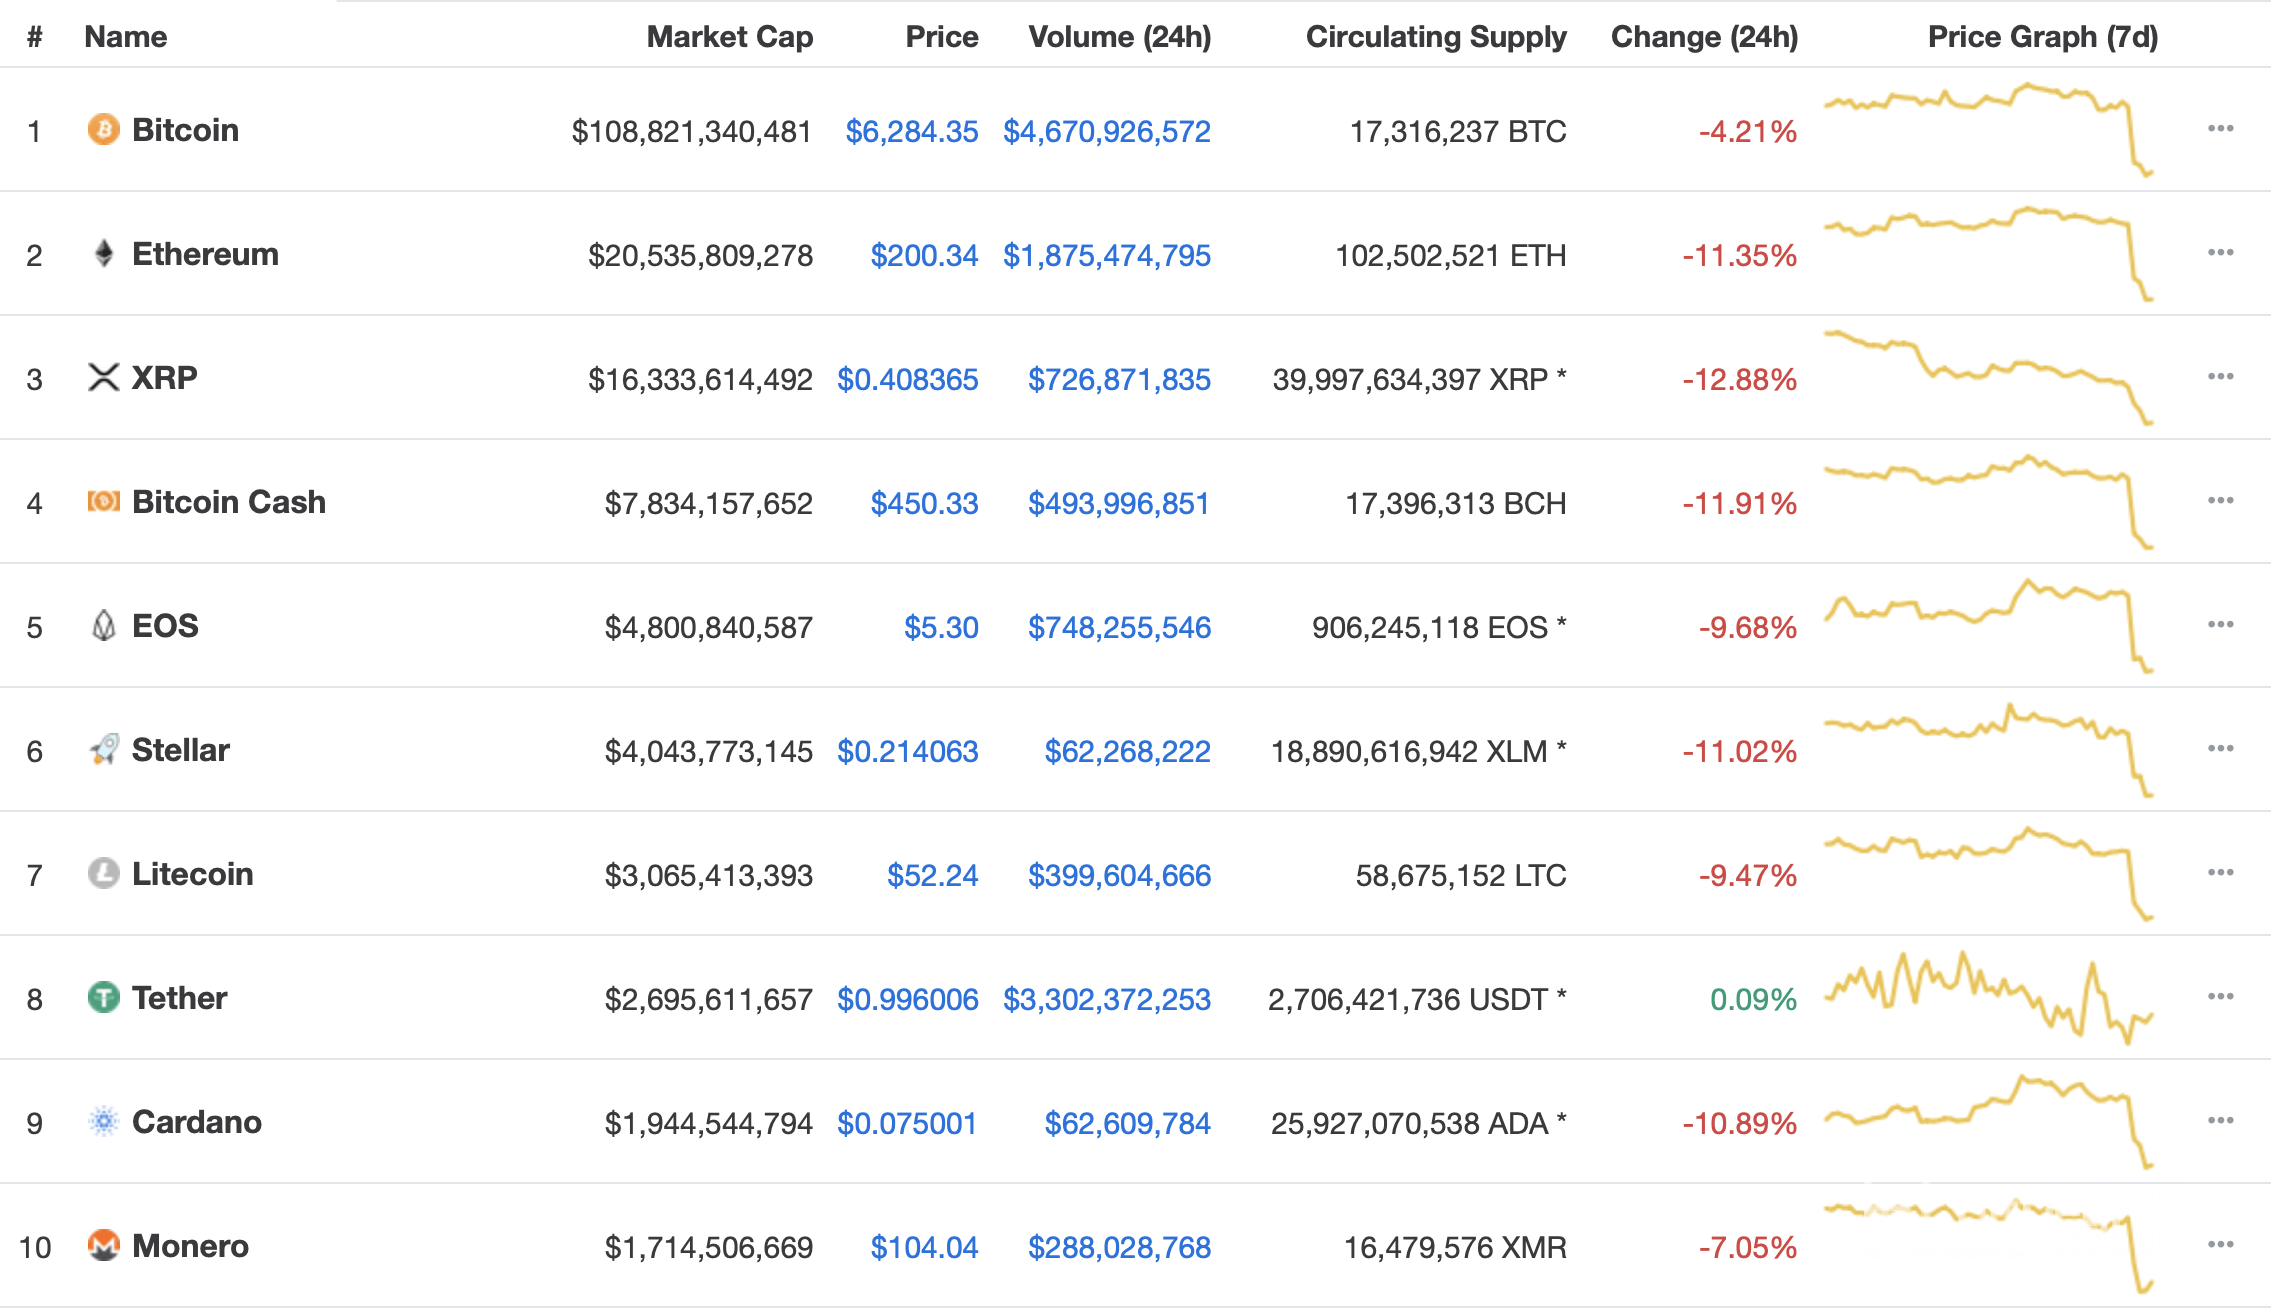Image resolution: width=2272 pixels, height=1310 pixels.
Task: Click Monero change value -7.05%
Action: [x=1747, y=1247]
